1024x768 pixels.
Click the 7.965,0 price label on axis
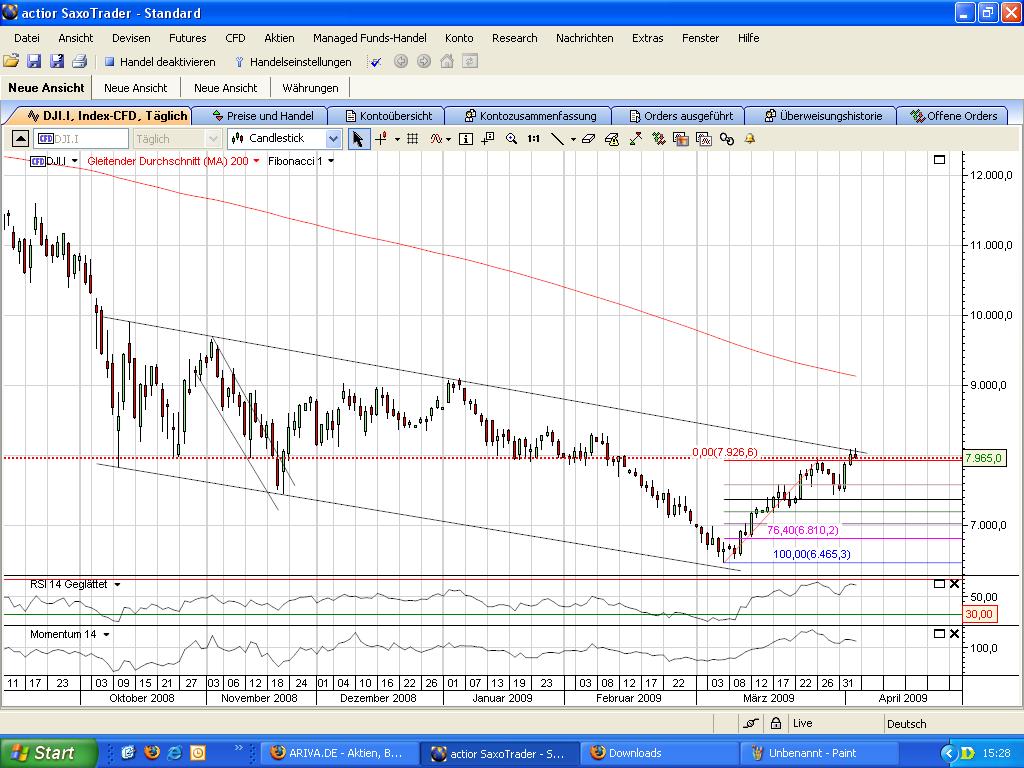pos(984,458)
